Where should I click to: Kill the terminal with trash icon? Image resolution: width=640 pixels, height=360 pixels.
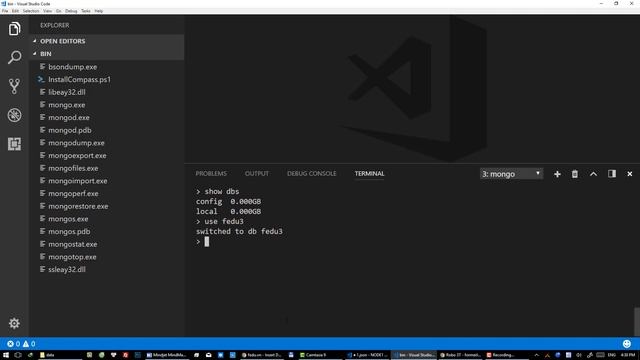tap(575, 174)
